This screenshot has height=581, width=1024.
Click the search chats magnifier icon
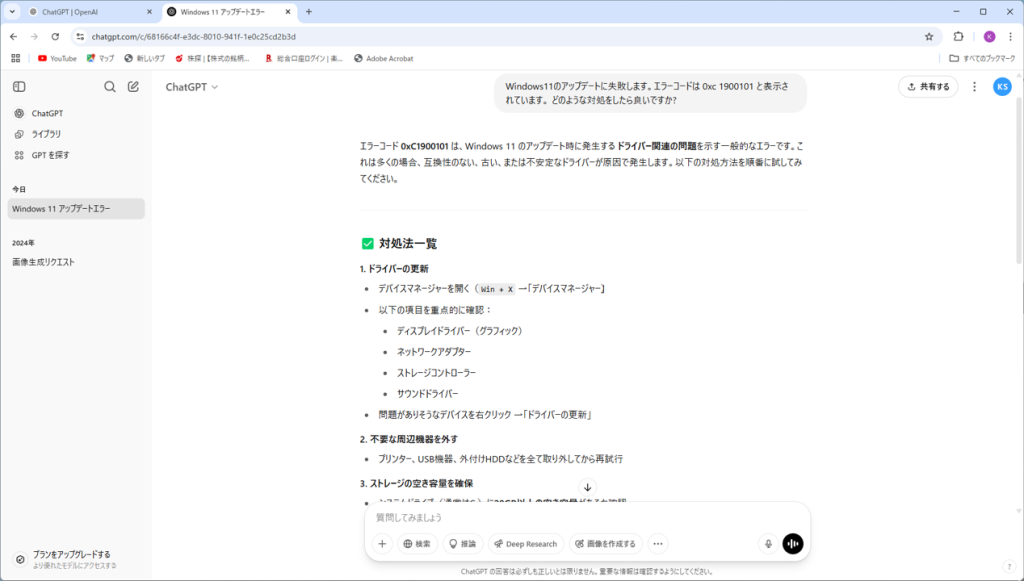point(110,87)
